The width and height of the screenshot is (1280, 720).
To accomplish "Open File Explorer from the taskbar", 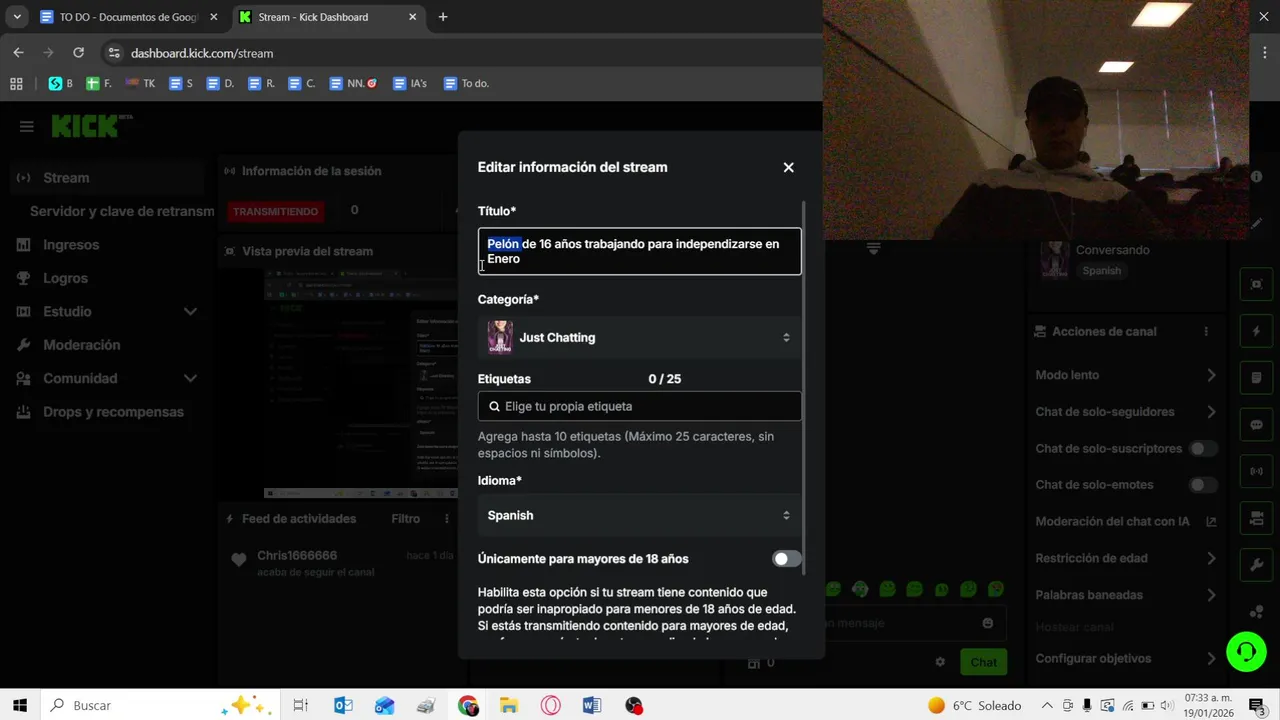I will click(508, 706).
